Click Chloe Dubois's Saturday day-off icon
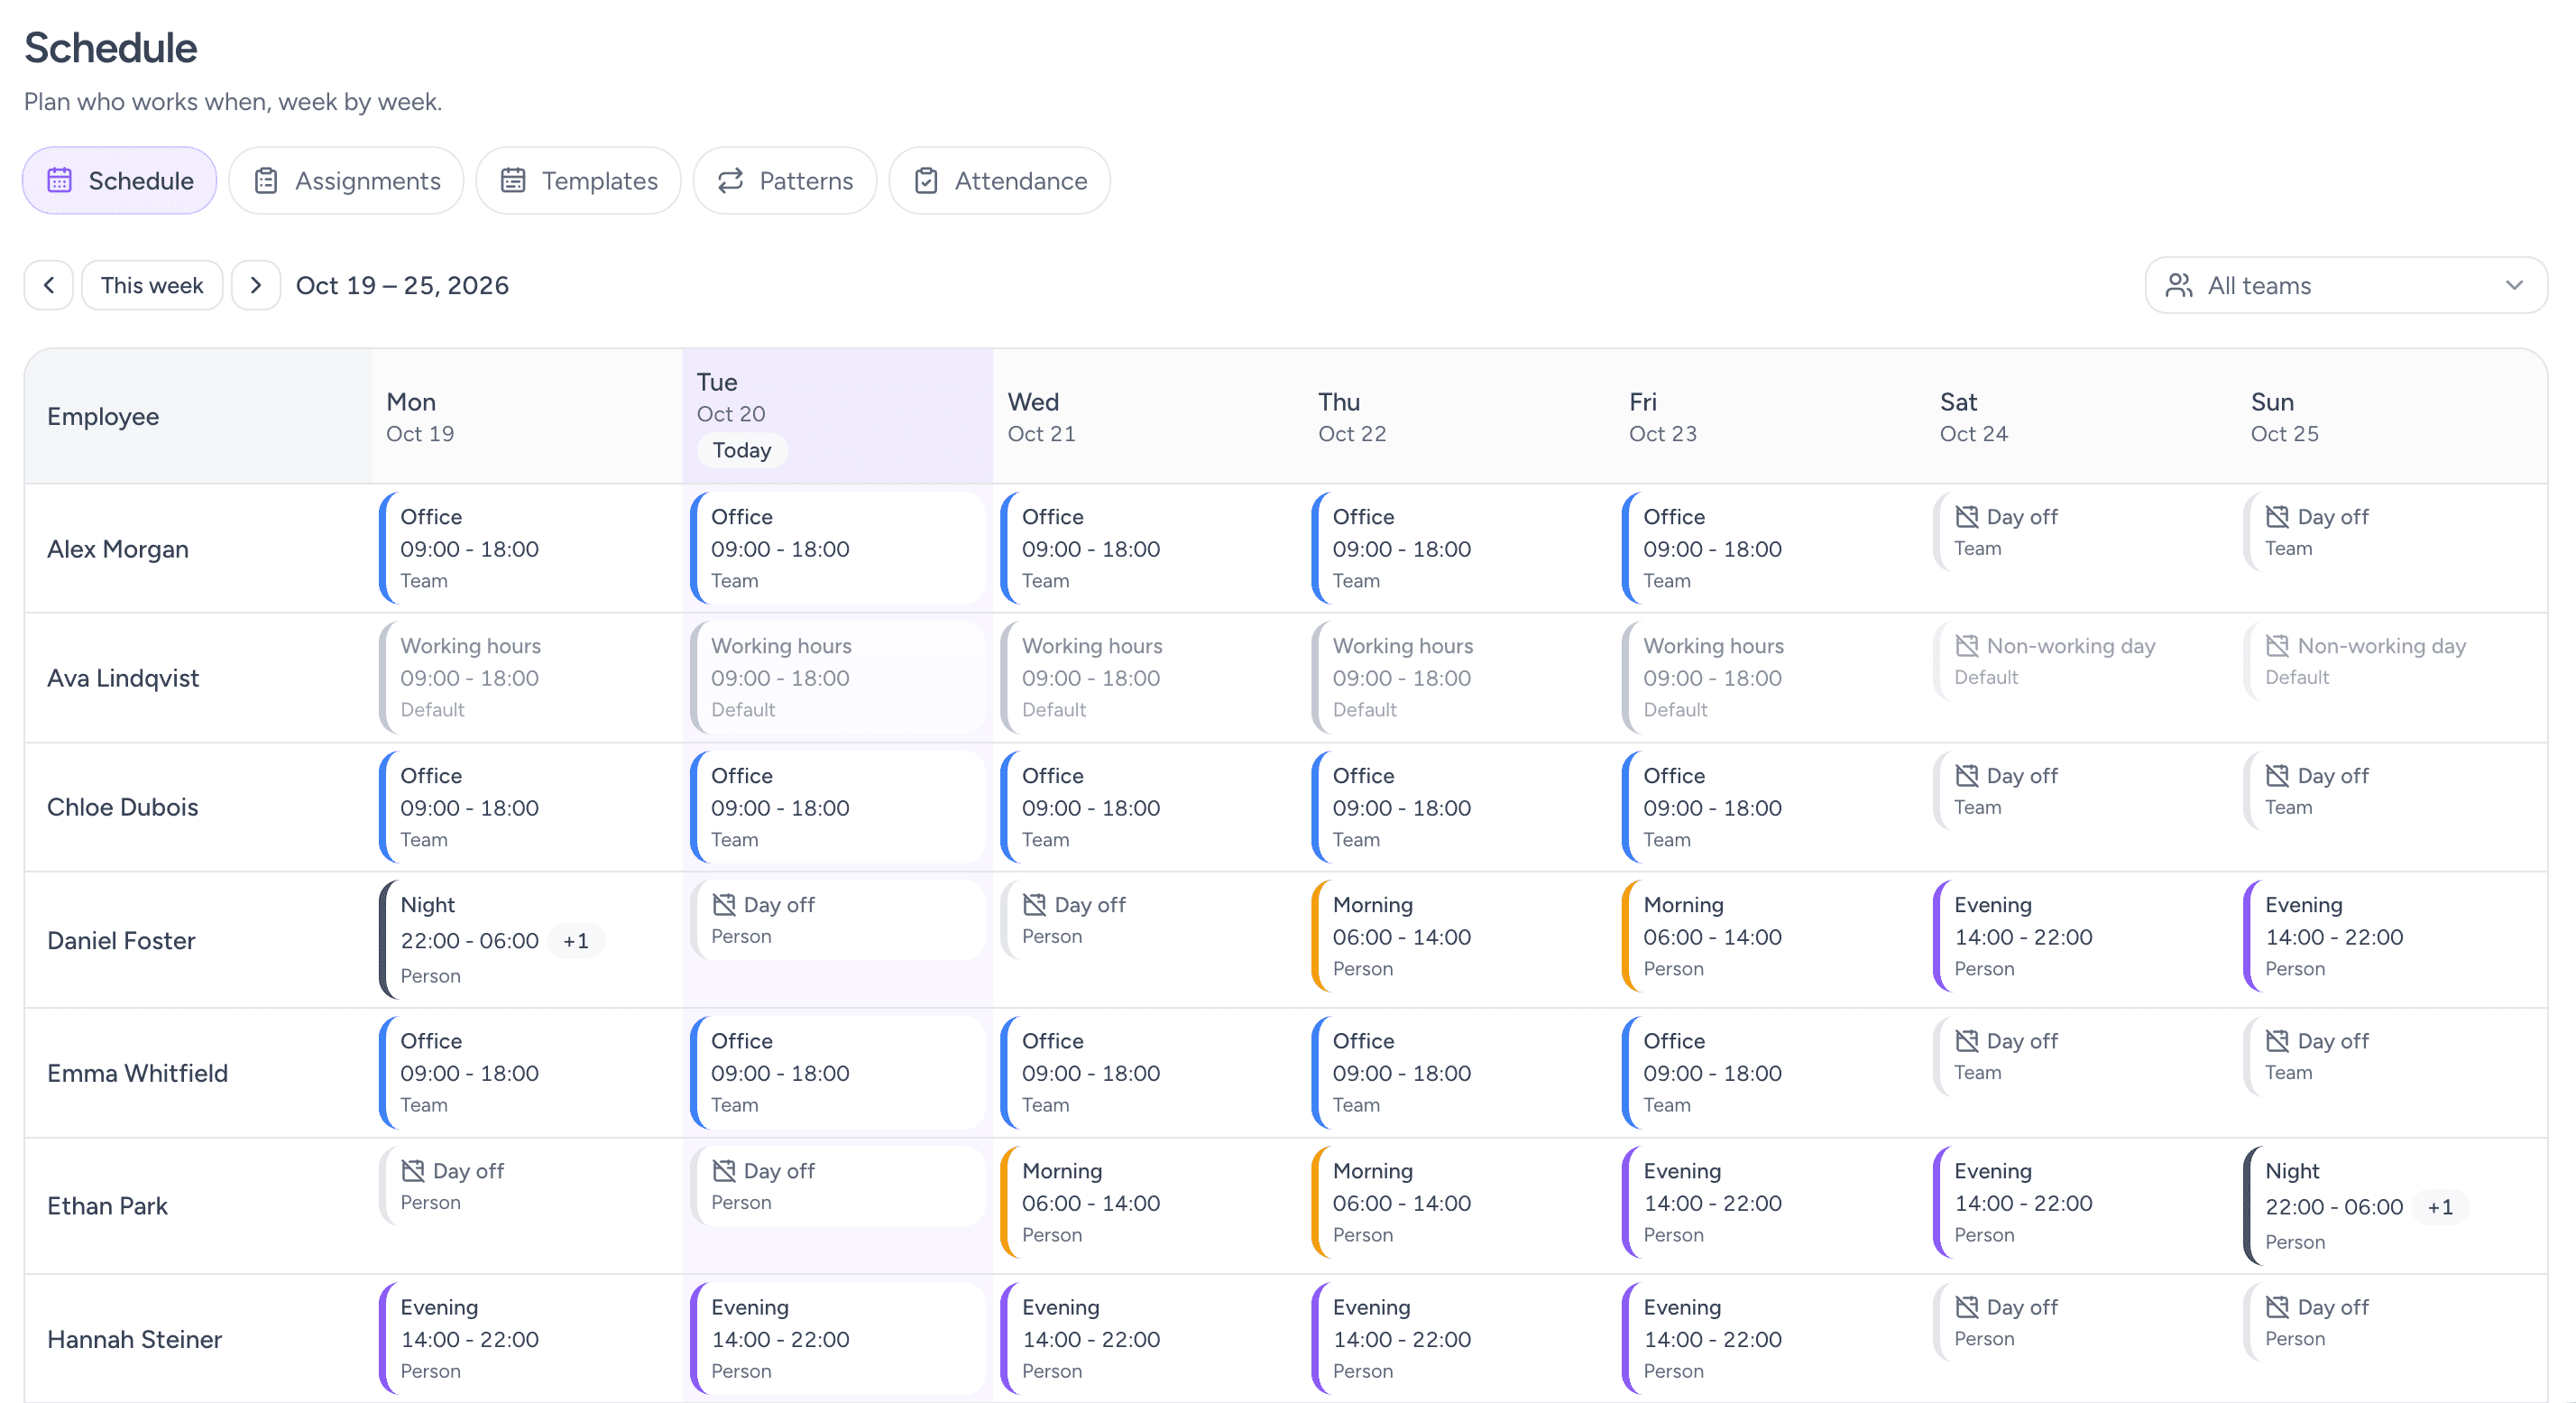Screen dimensions: 2576x1403 click(x=1967, y=776)
